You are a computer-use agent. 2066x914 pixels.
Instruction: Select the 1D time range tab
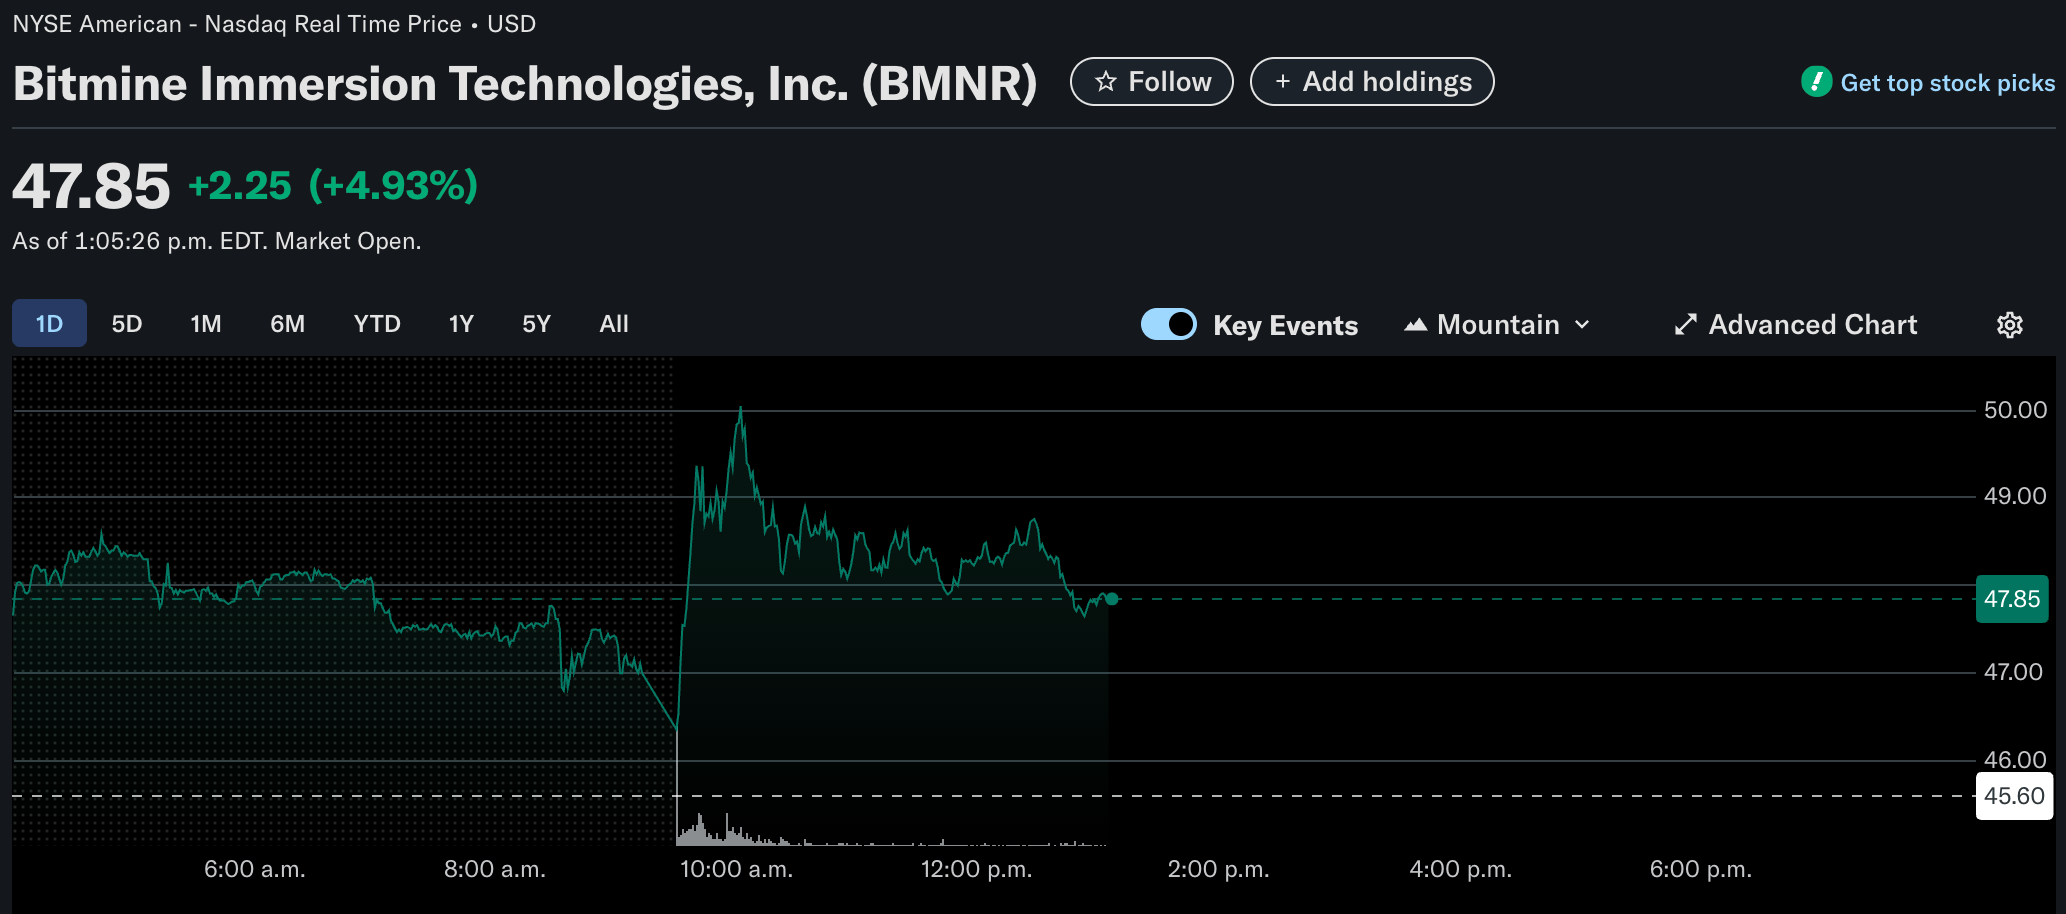click(49, 323)
